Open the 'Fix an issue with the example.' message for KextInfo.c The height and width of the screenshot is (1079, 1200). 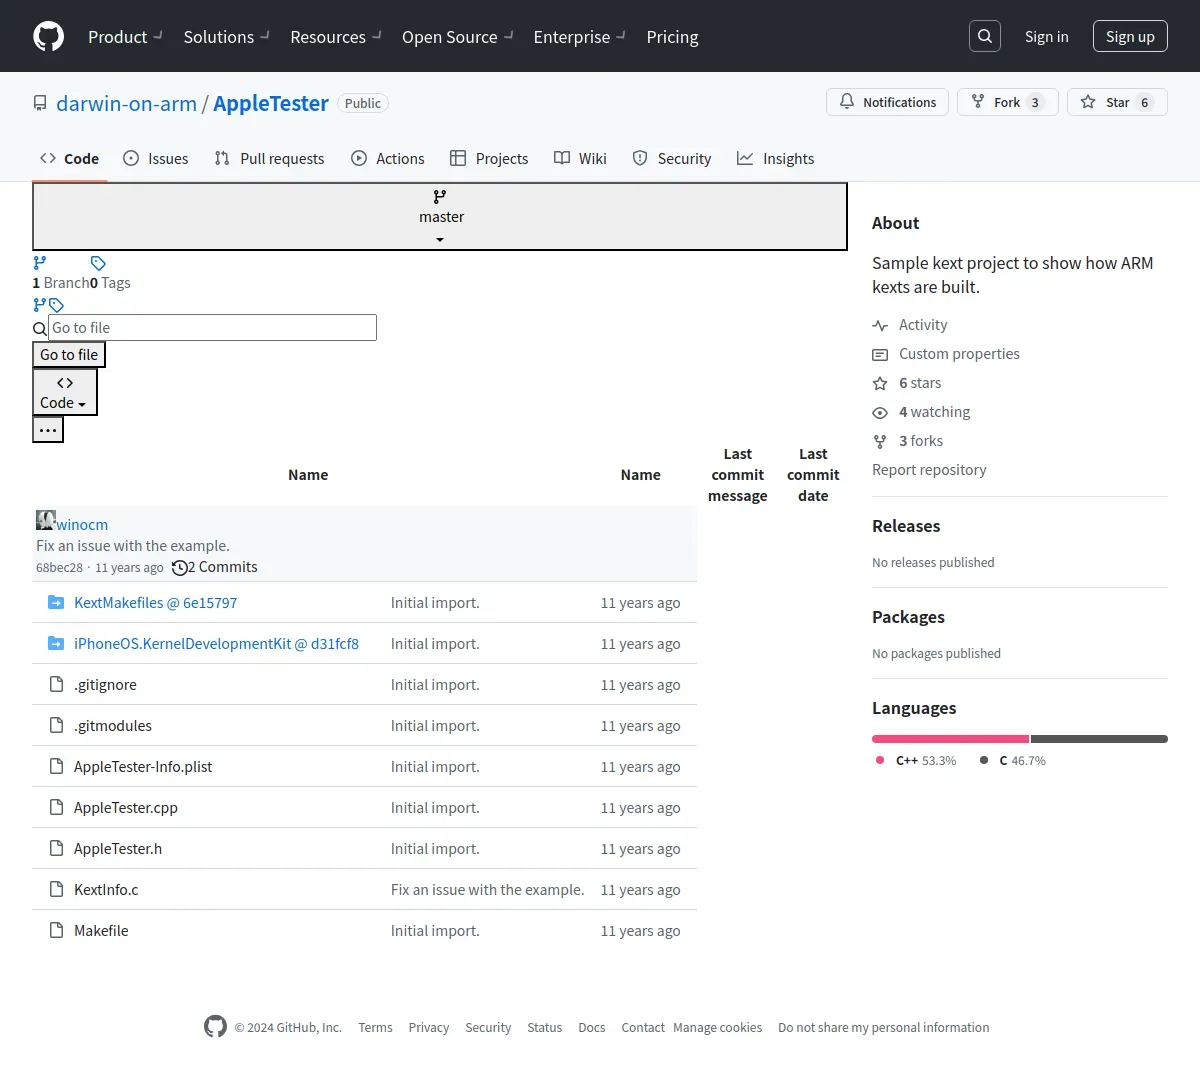pyautogui.click(x=487, y=890)
